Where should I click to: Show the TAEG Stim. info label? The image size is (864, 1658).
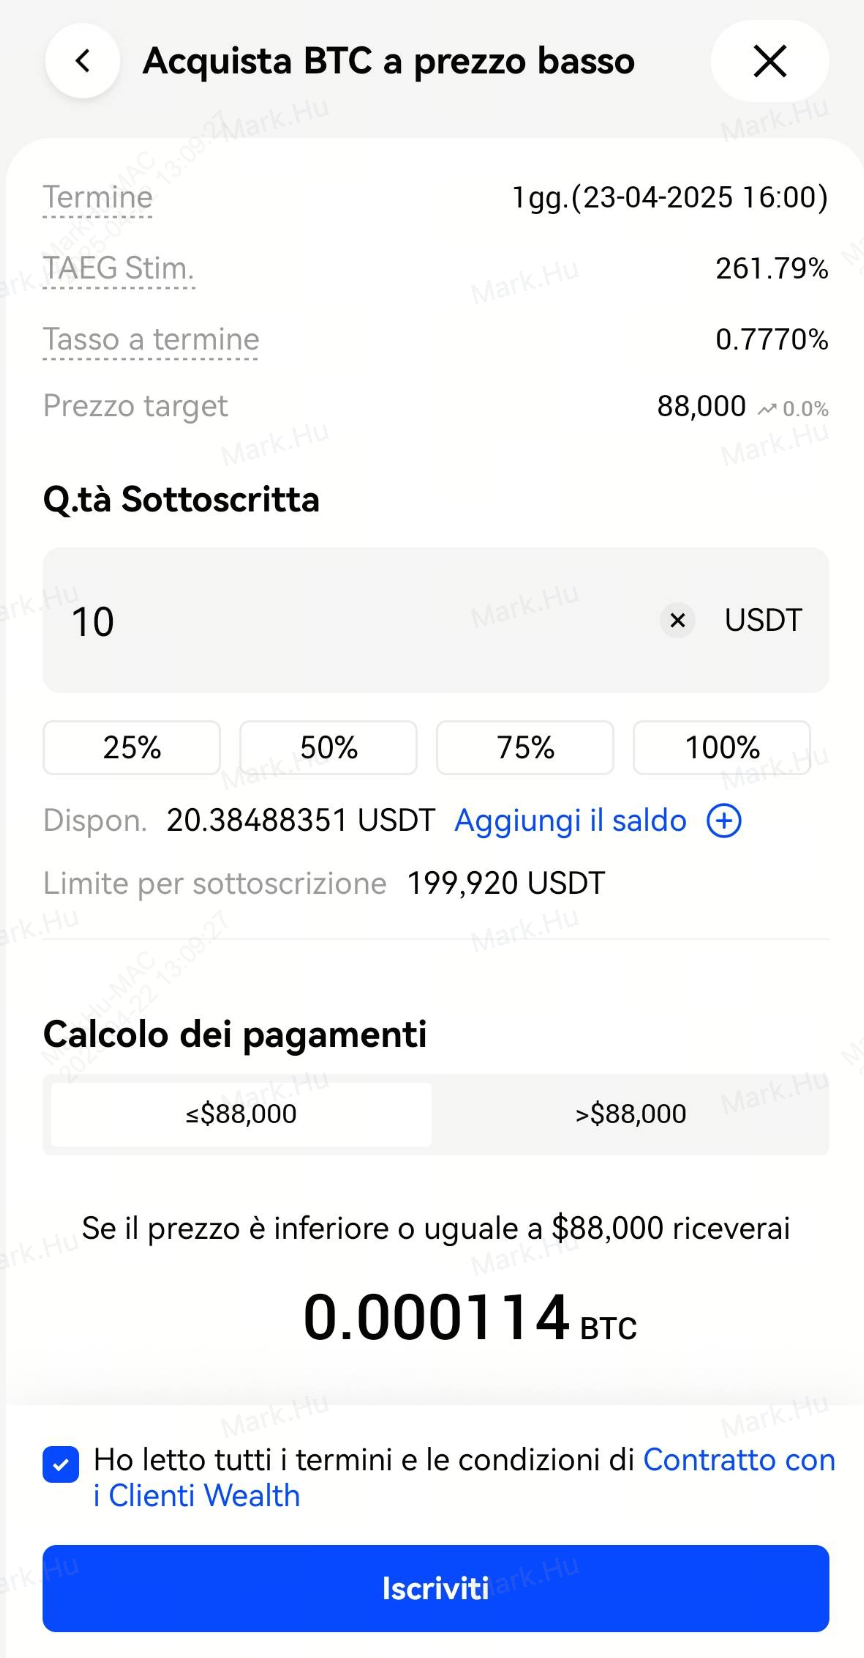point(118,269)
